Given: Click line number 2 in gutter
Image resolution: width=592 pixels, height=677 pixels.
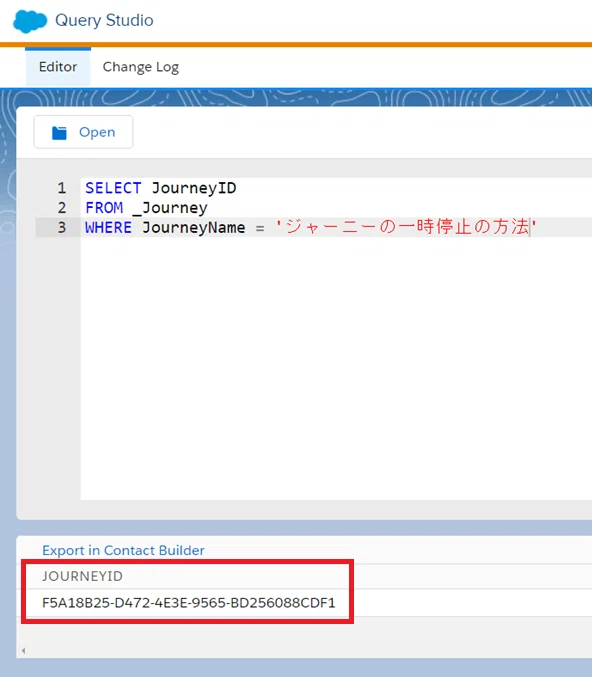Looking at the screenshot, I should [62, 208].
